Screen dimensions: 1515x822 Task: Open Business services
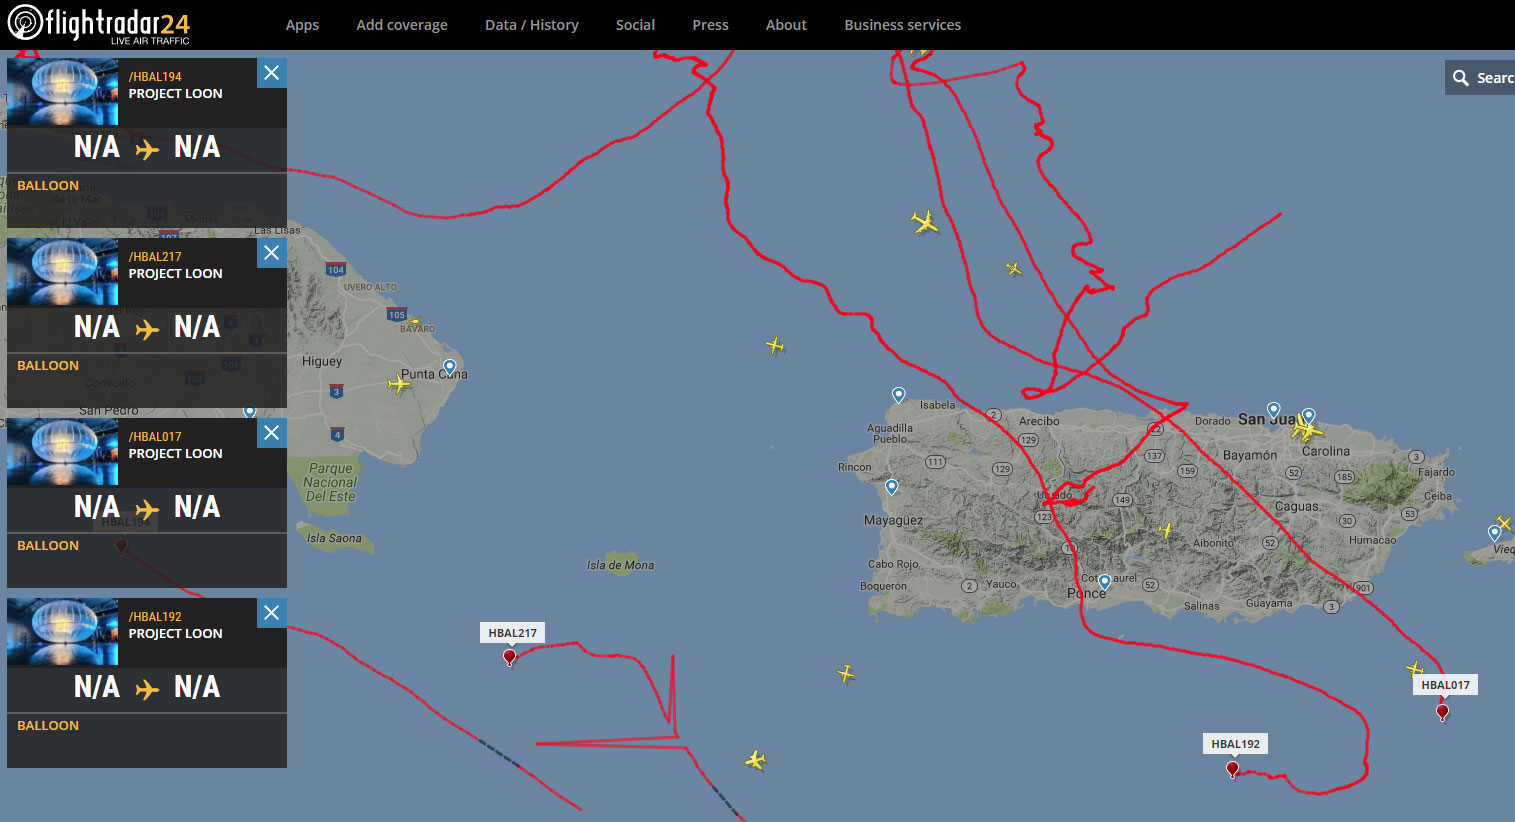(902, 25)
